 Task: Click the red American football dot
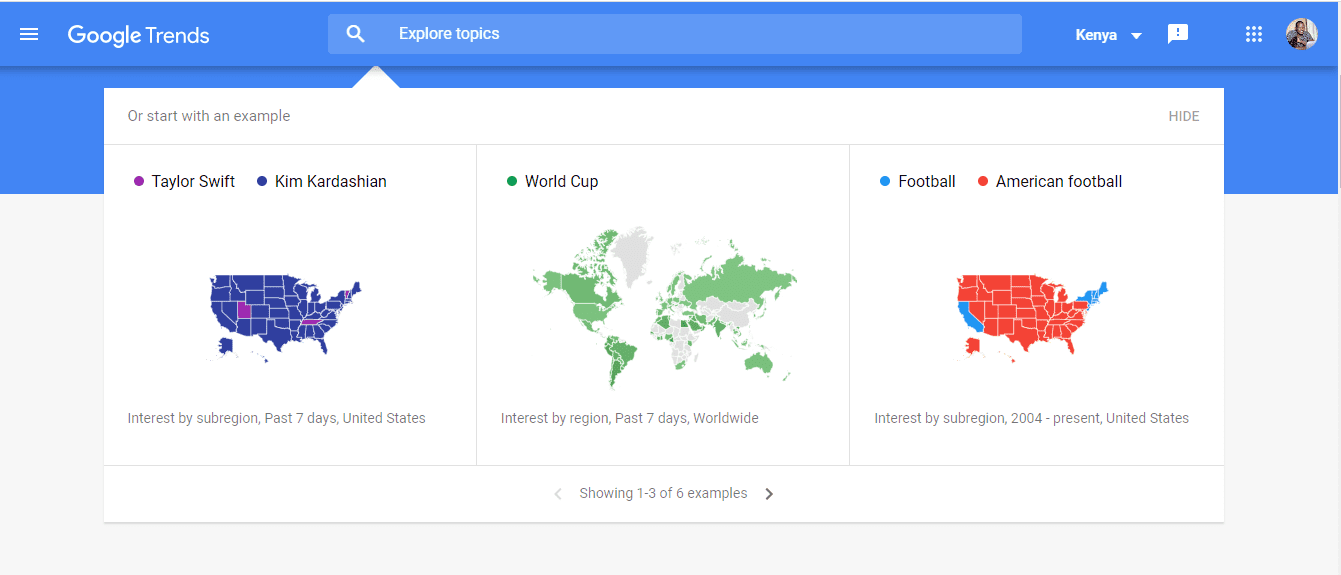983,181
